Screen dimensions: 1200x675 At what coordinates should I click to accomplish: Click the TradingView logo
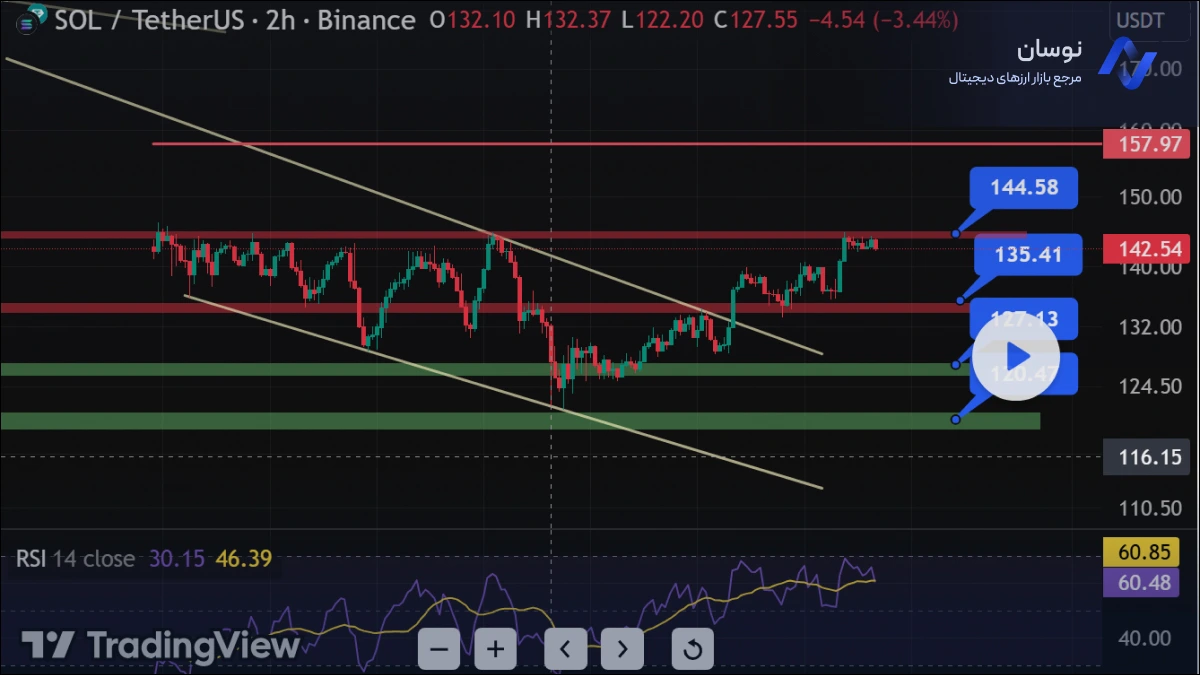[x=160, y=645]
